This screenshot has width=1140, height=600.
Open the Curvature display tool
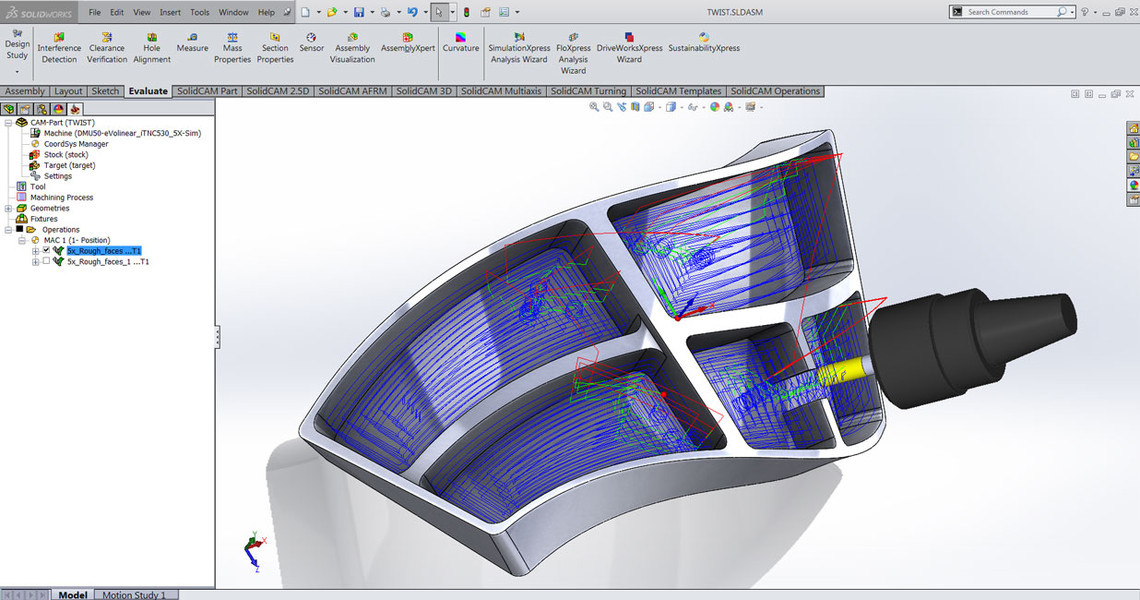click(461, 46)
